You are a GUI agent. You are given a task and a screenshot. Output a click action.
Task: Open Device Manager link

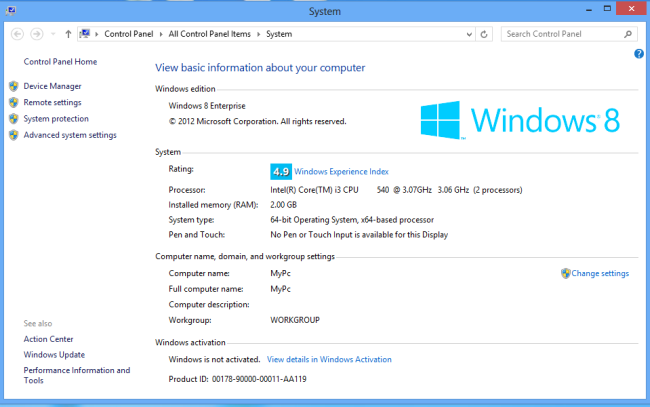coord(52,86)
